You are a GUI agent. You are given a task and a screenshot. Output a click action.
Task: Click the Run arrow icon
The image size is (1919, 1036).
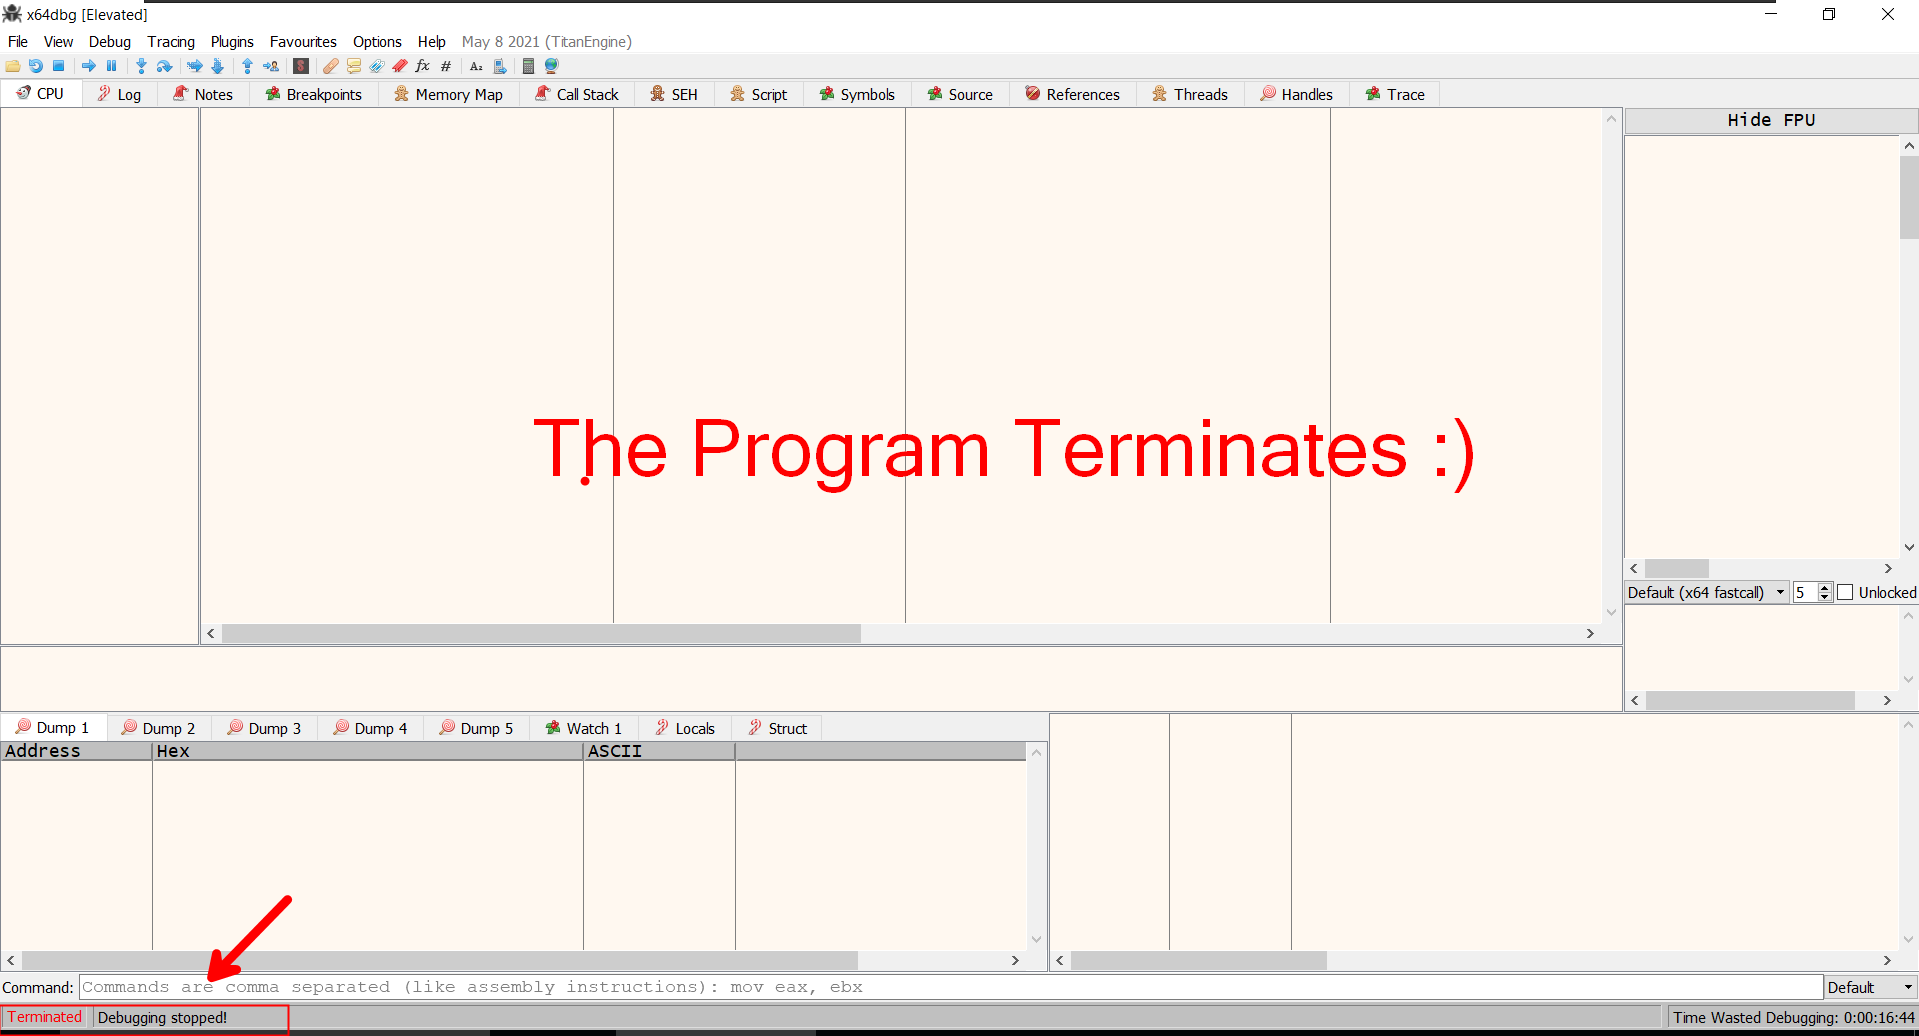[x=89, y=66]
